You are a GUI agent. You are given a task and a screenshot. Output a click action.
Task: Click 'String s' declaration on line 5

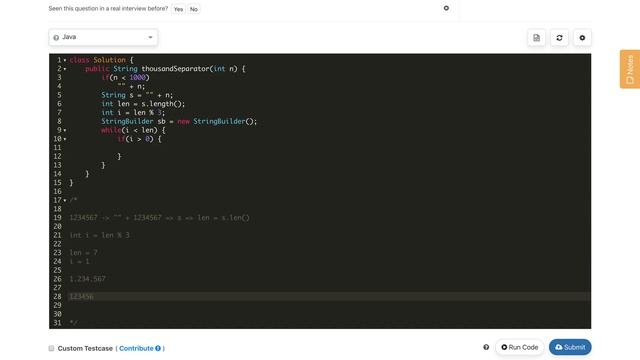pos(137,95)
